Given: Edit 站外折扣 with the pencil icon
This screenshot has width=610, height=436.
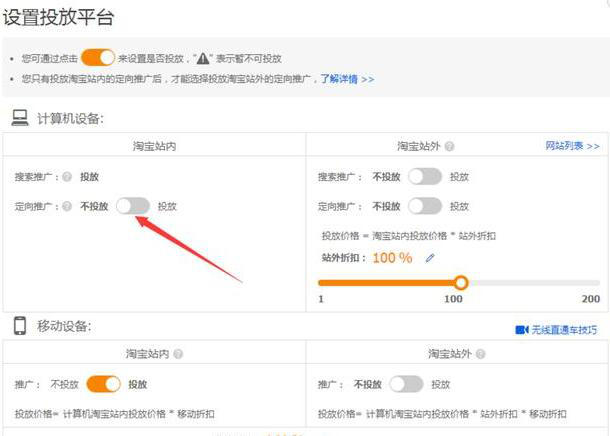Looking at the screenshot, I should [430, 258].
